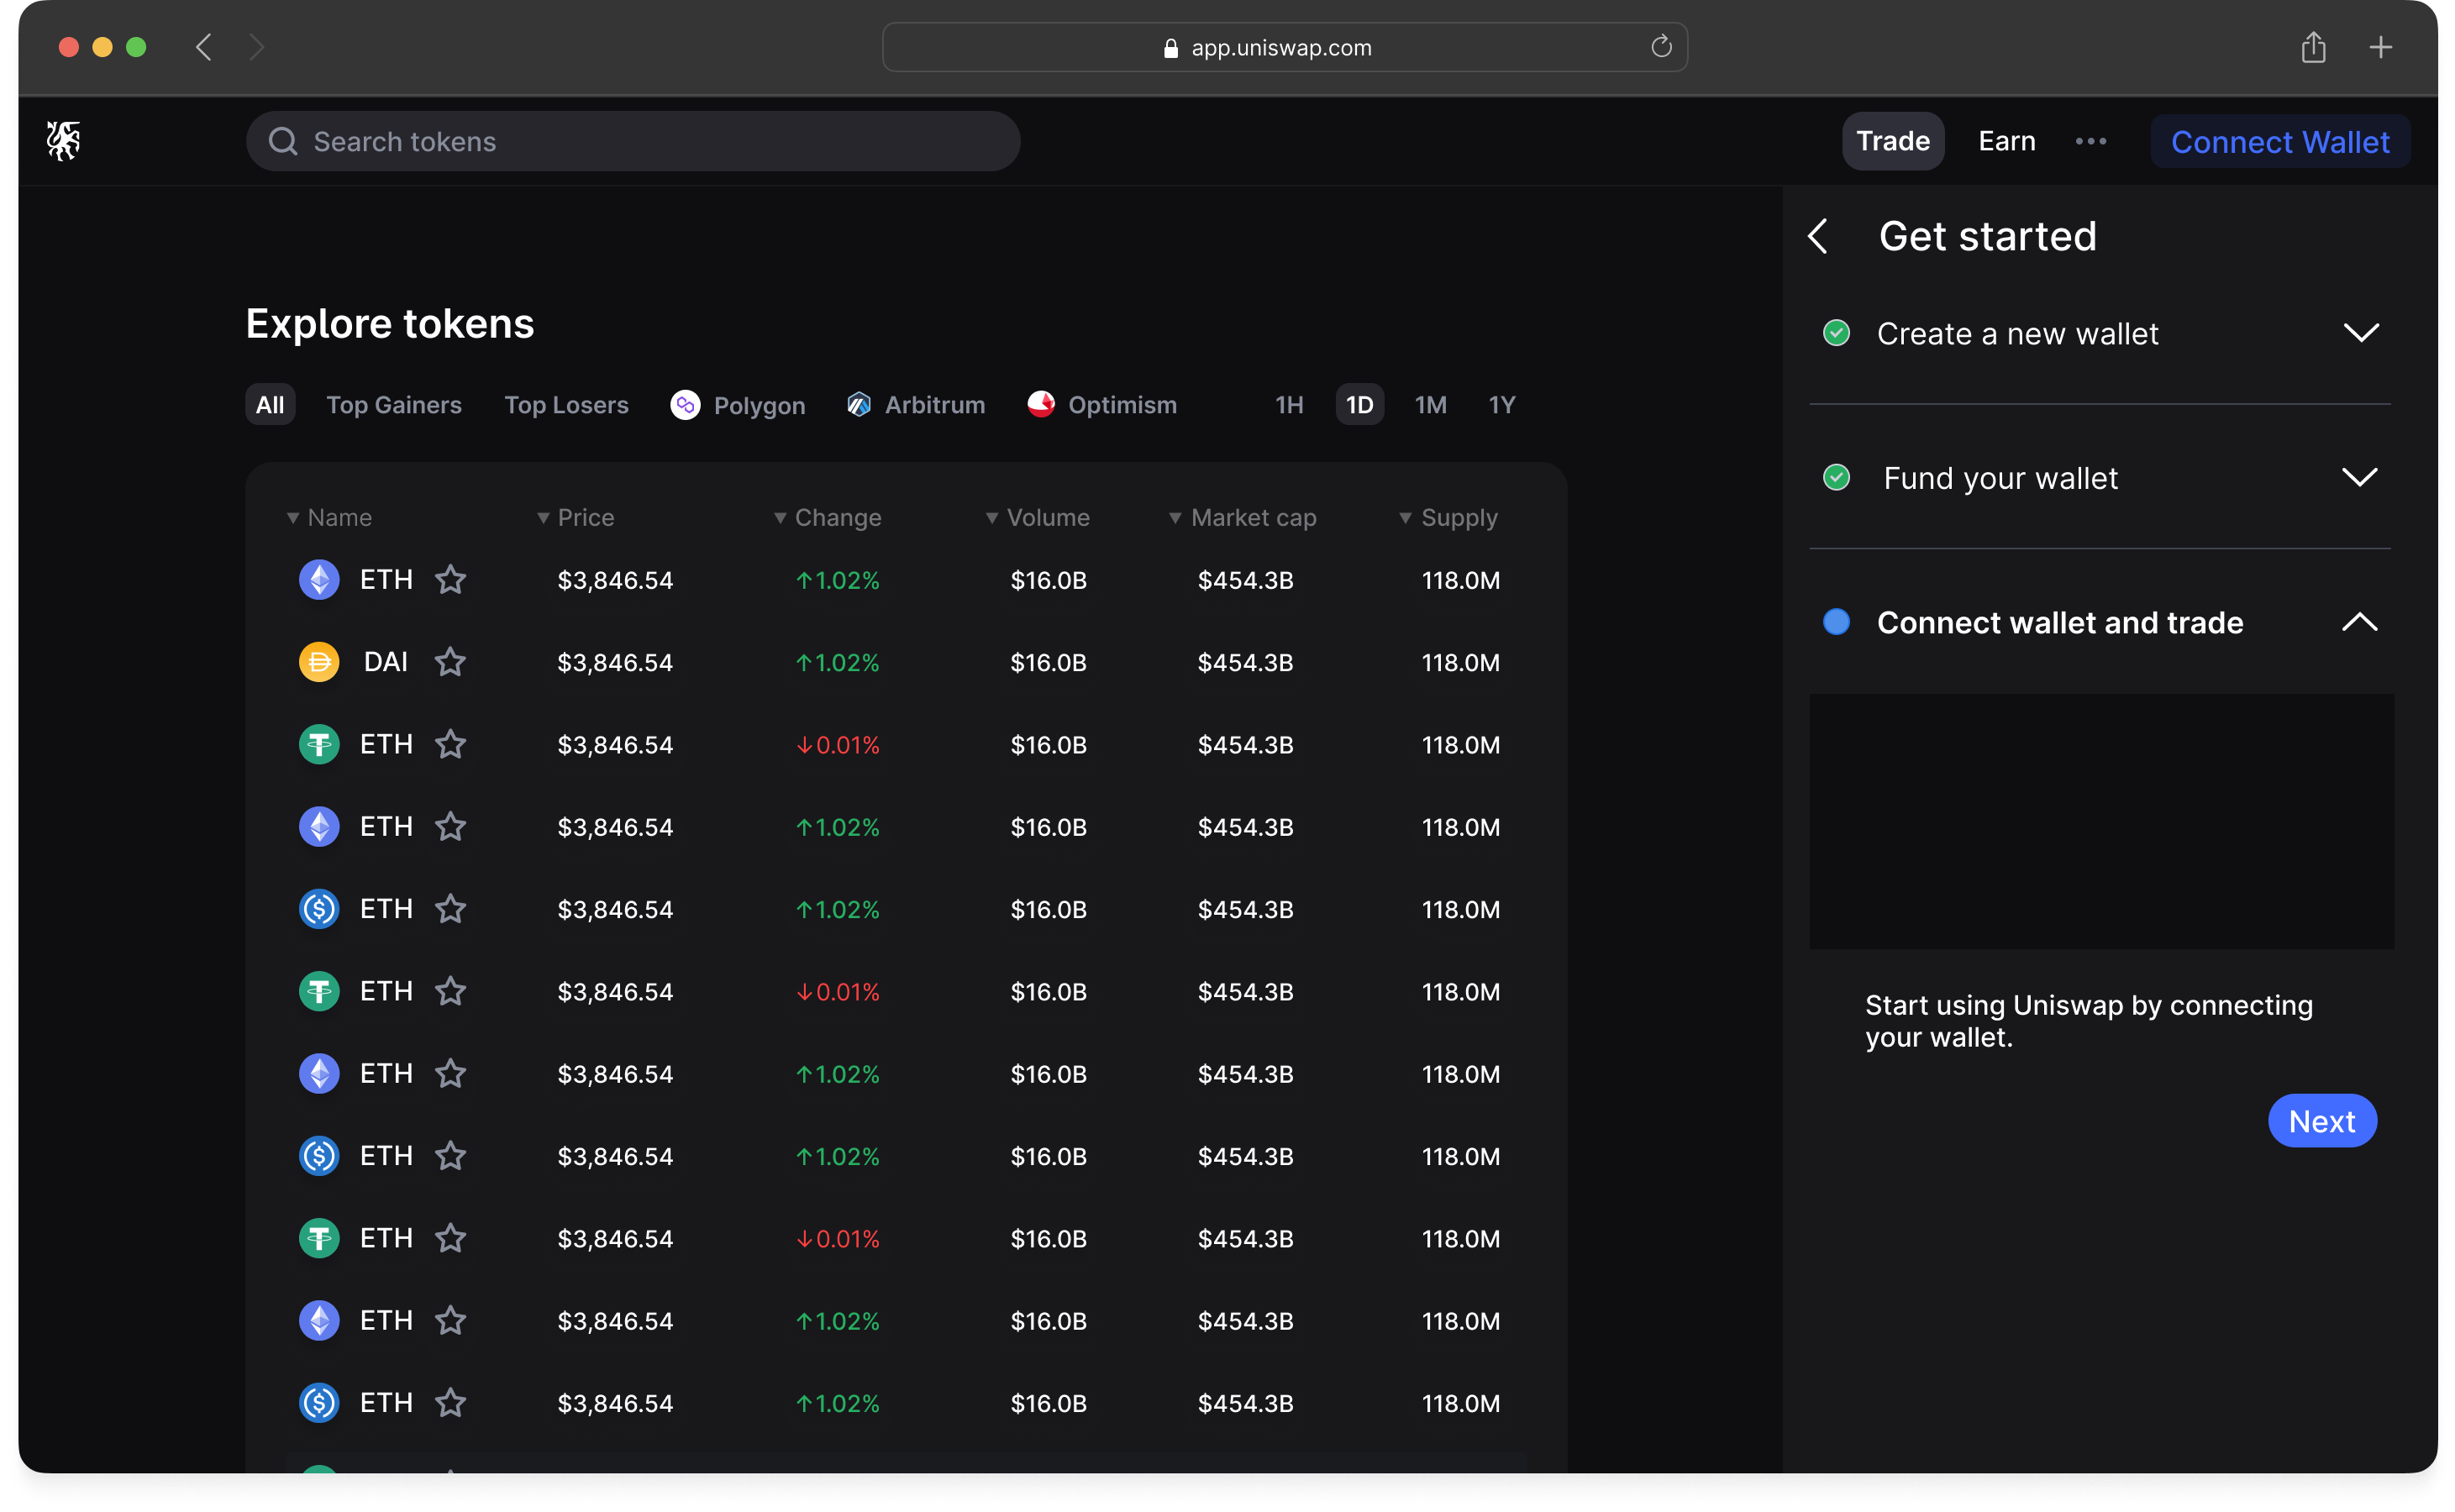Select the 1H time range
Image resolution: width=2455 pixels, height=1512 pixels.
[x=1289, y=404]
